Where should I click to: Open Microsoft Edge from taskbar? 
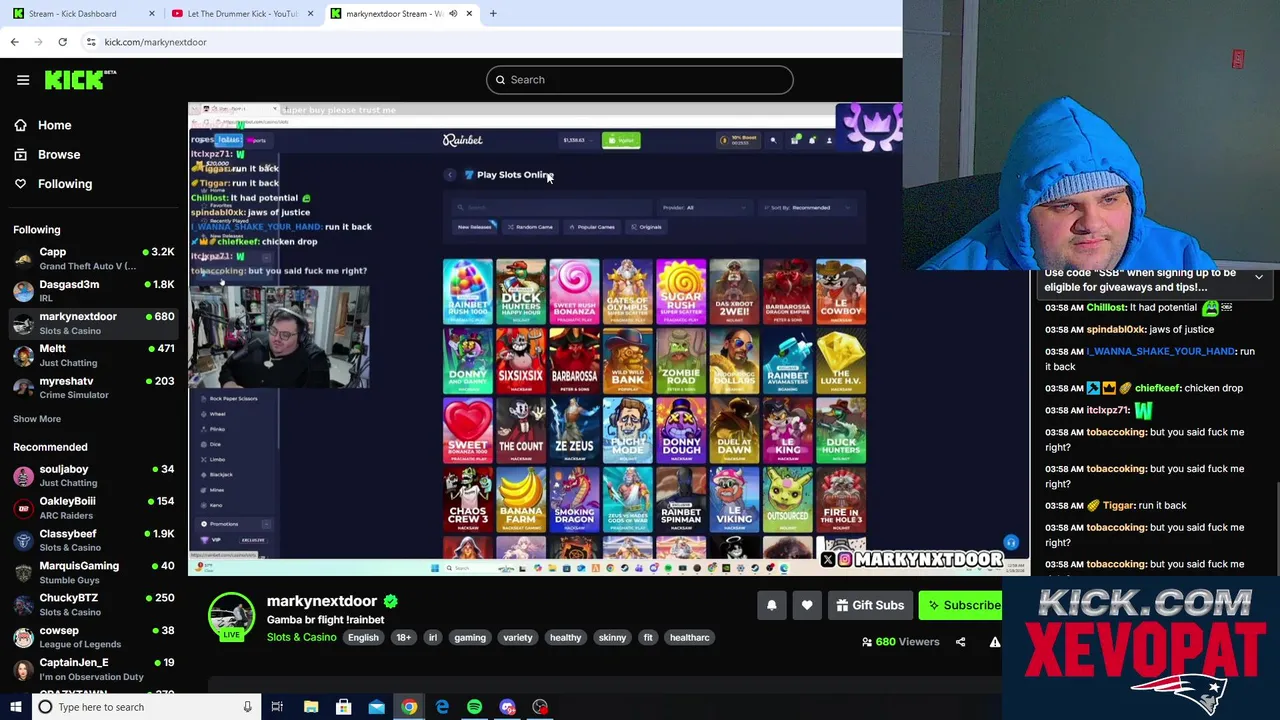pos(442,707)
